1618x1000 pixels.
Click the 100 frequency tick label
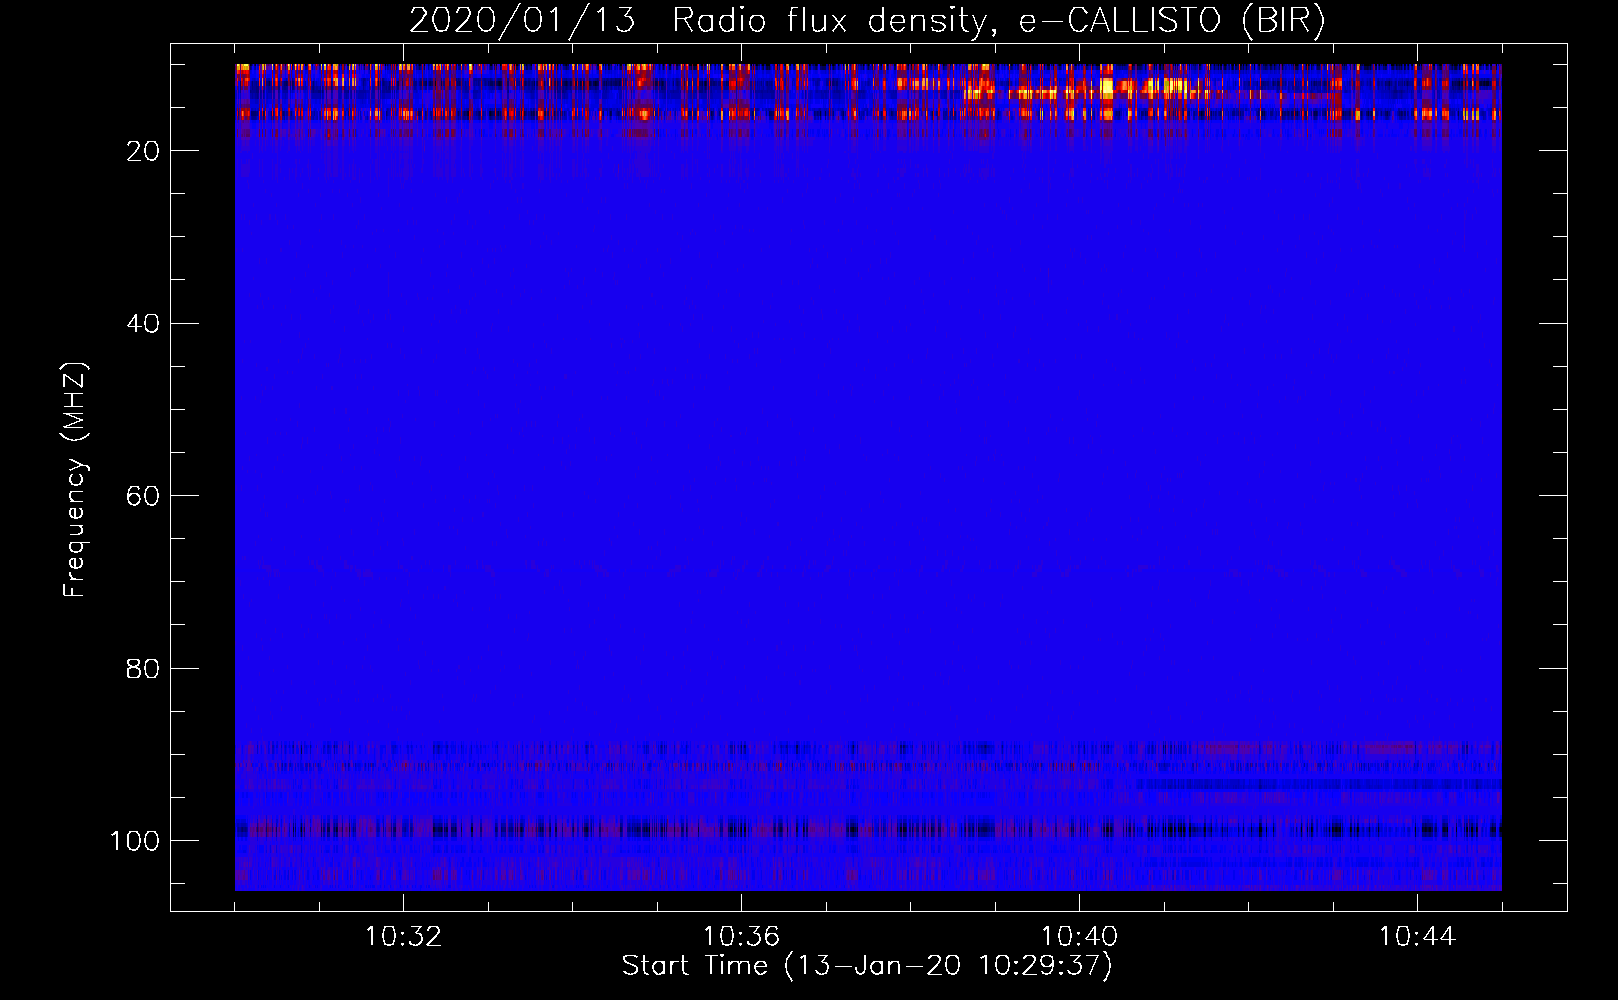[x=135, y=841]
